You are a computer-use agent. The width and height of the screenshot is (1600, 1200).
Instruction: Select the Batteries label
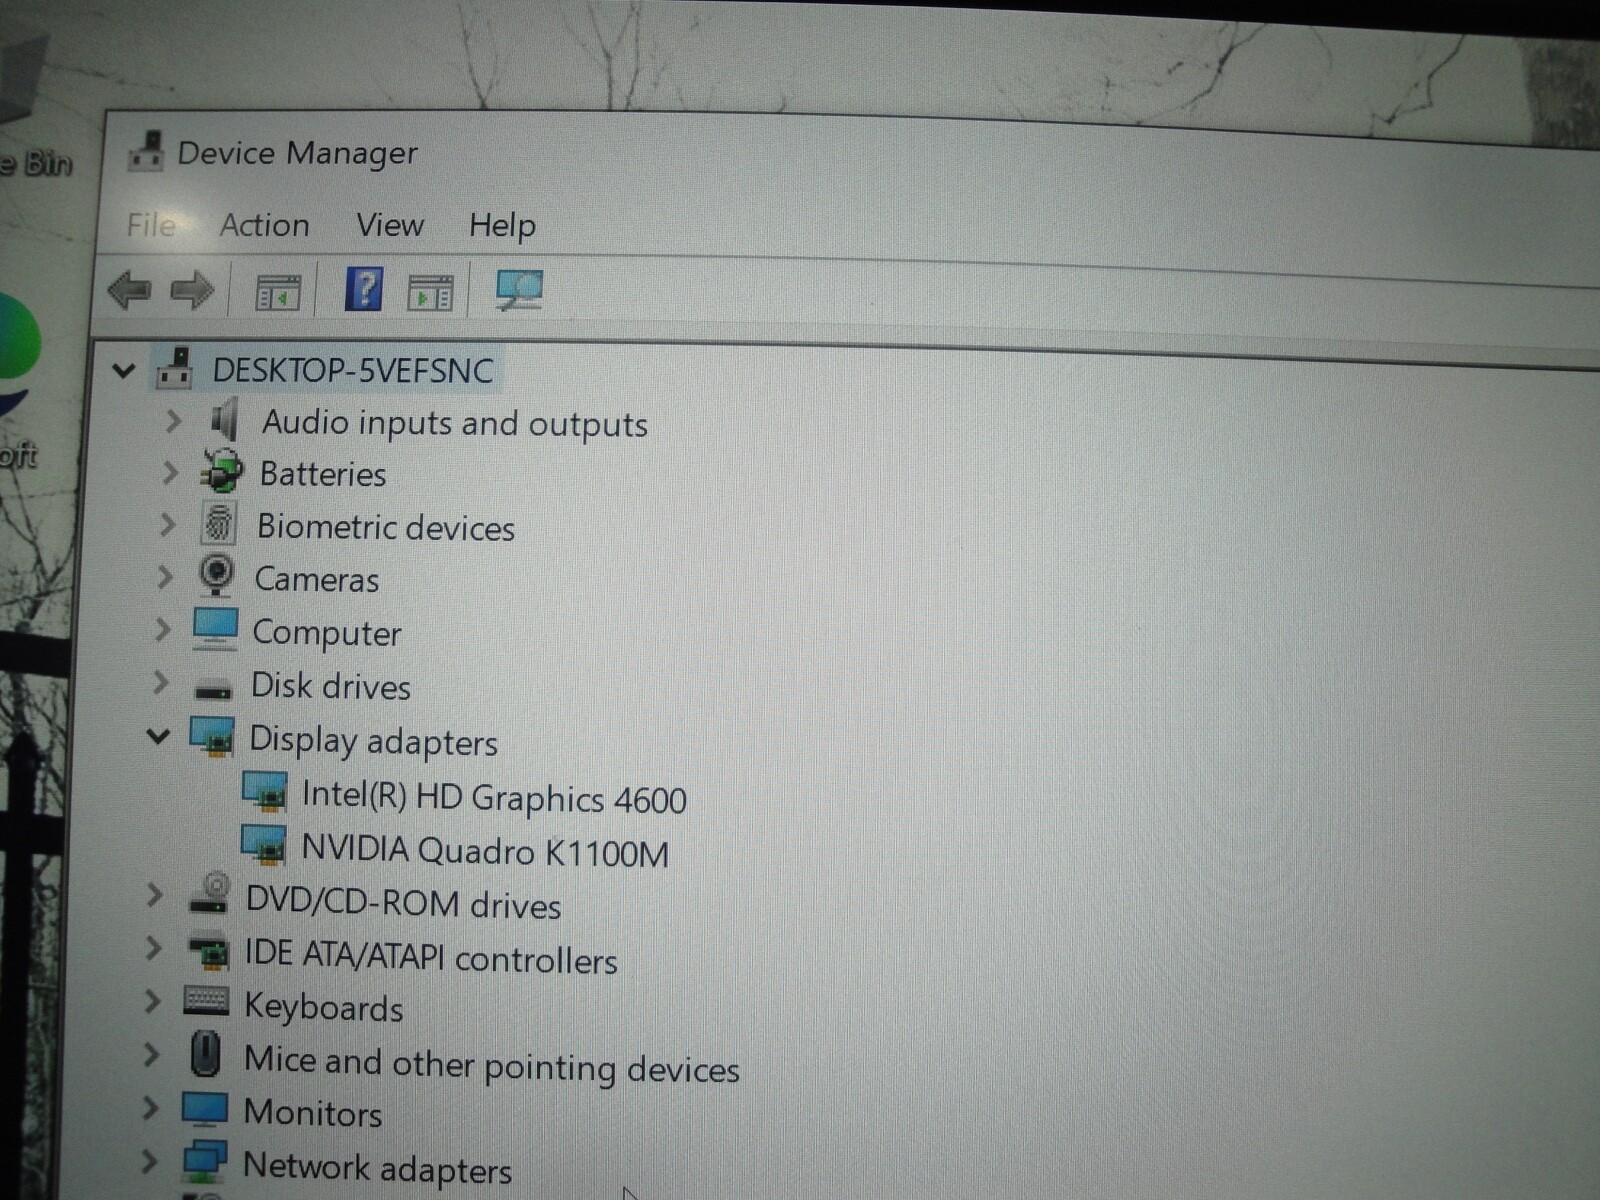(x=322, y=474)
